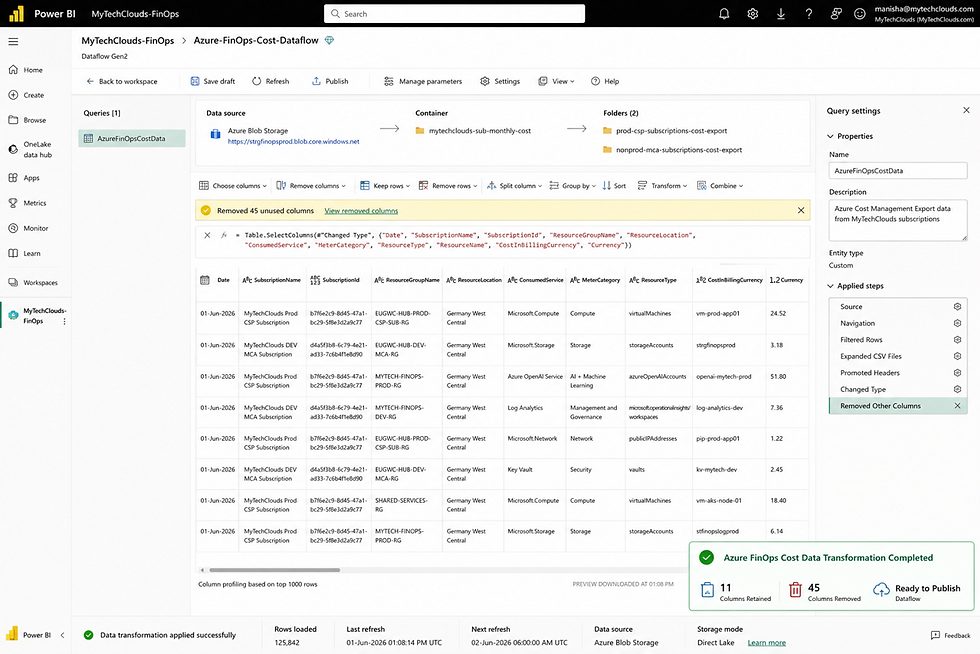Image resolution: width=980 pixels, height=654 pixels.
Task: Edit the Description text area
Action: [x=898, y=220]
